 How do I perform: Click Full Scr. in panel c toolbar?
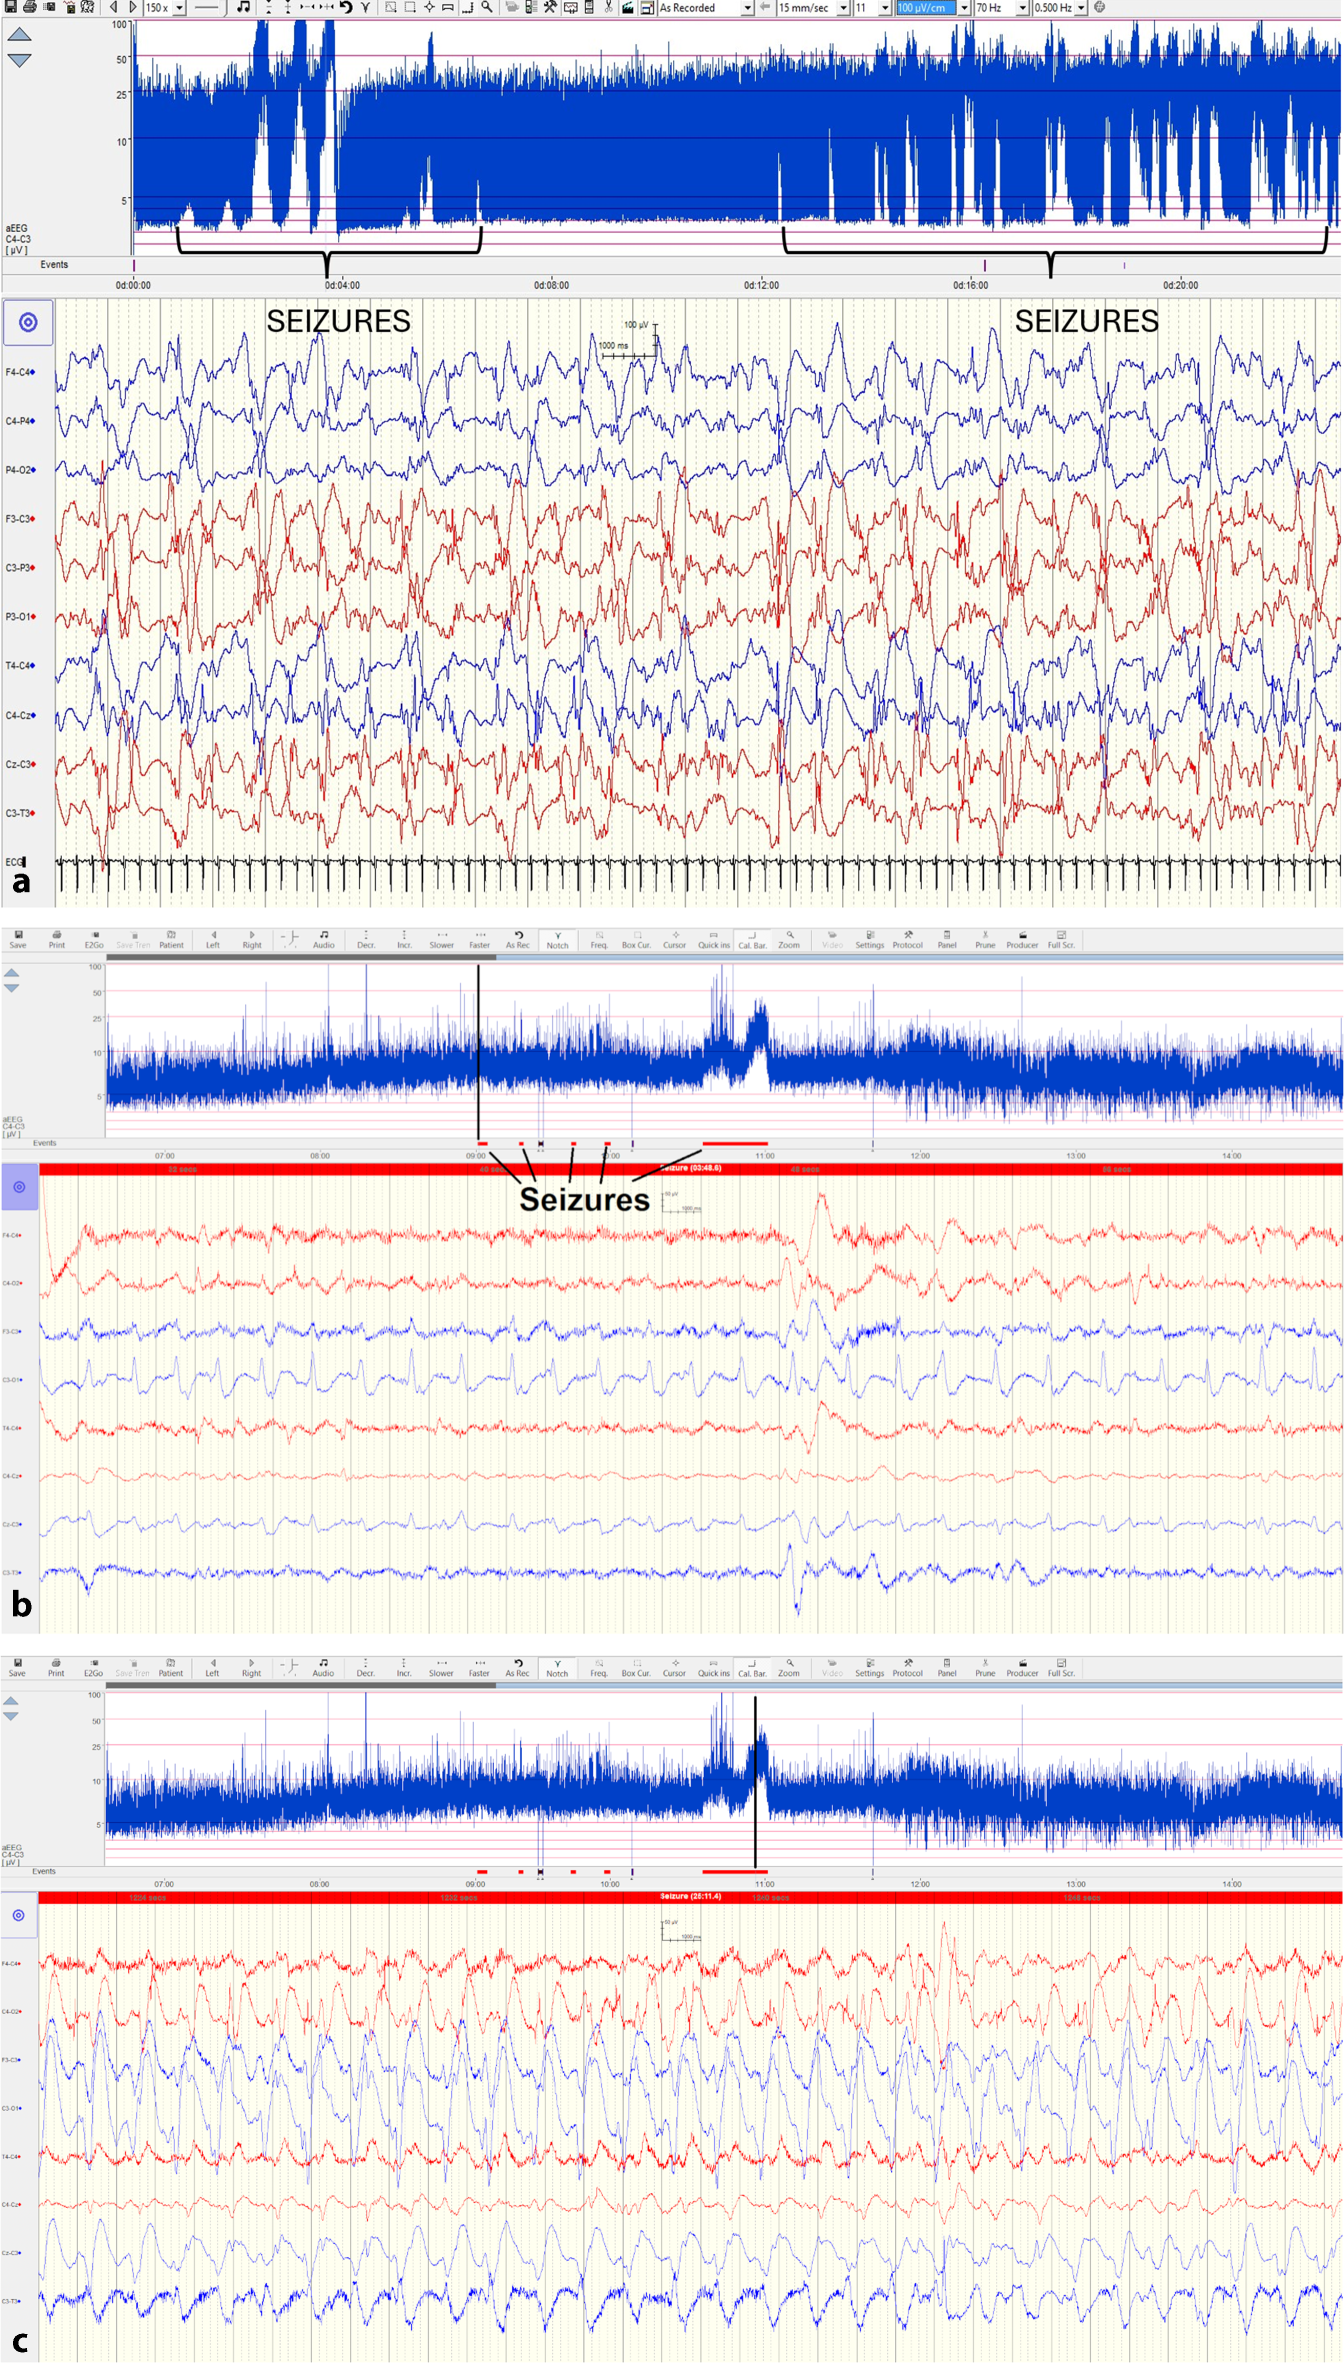click(x=1061, y=1667)
